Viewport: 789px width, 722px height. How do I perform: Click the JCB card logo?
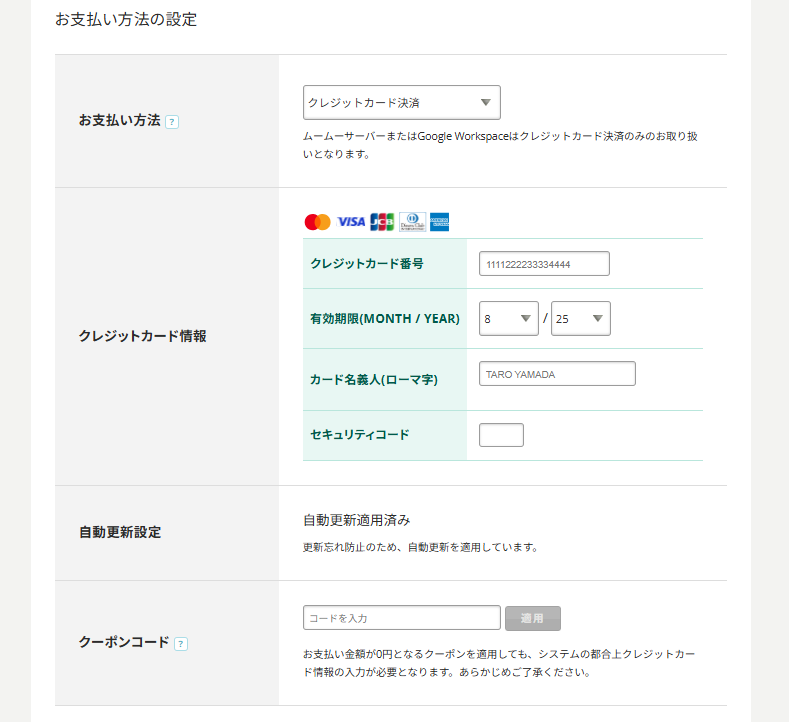pos(382,222)
